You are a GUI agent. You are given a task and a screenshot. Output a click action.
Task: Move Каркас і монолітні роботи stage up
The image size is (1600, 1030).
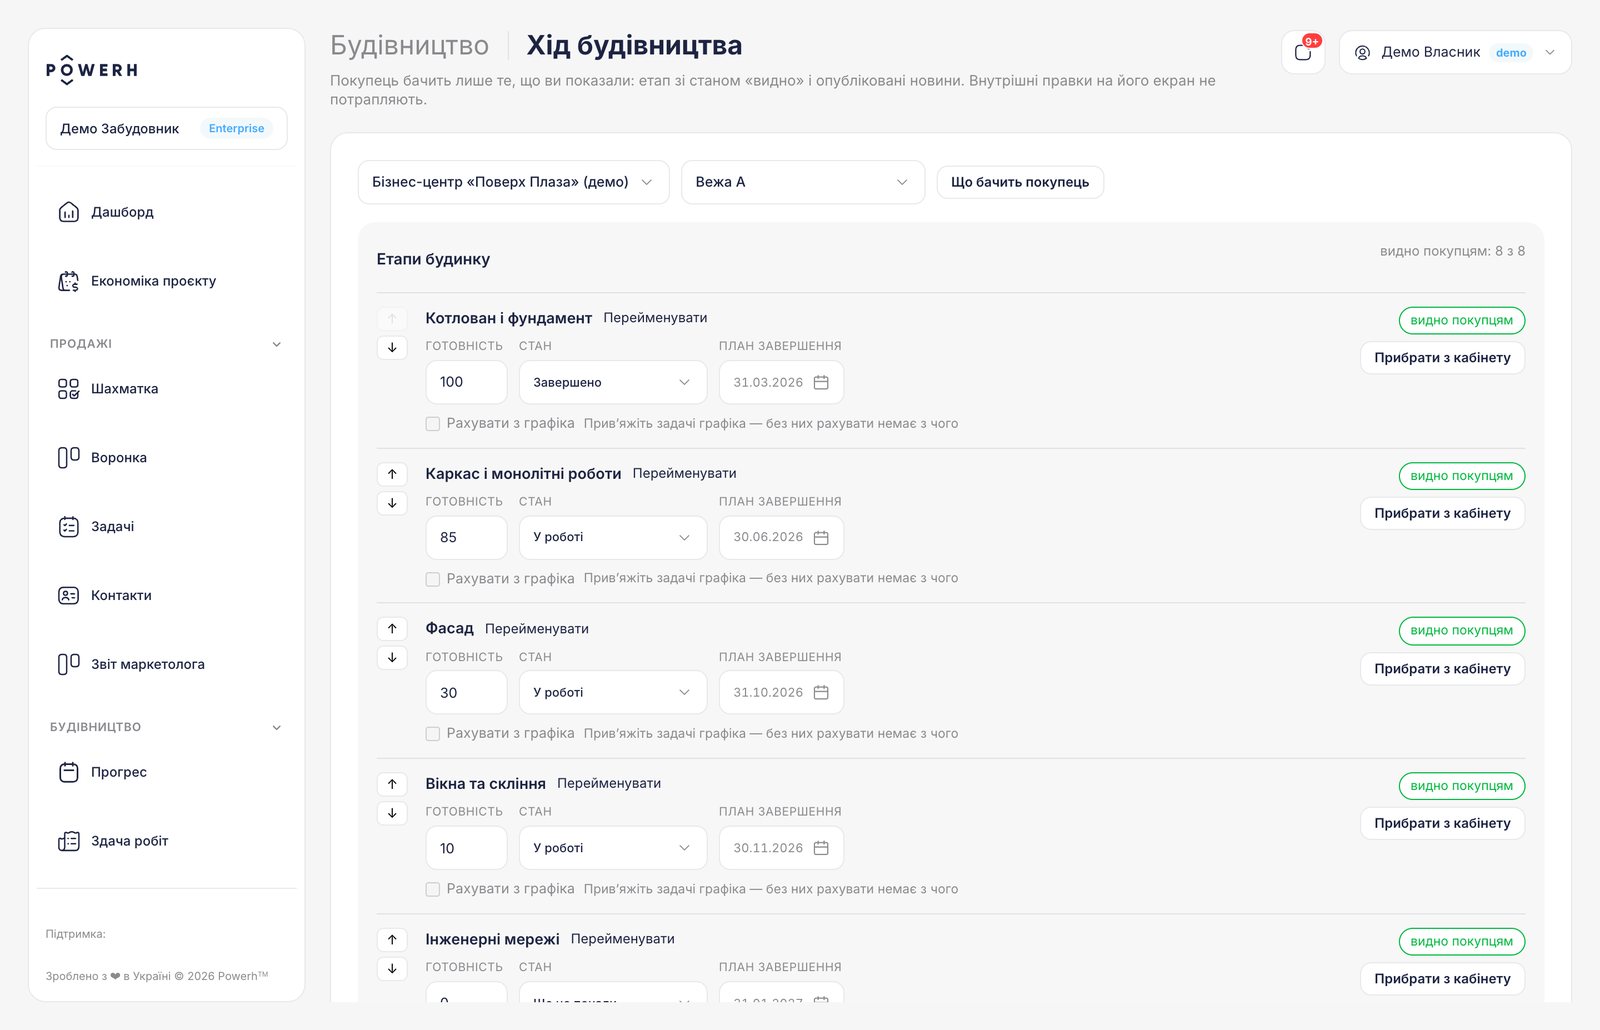(392, 474)
